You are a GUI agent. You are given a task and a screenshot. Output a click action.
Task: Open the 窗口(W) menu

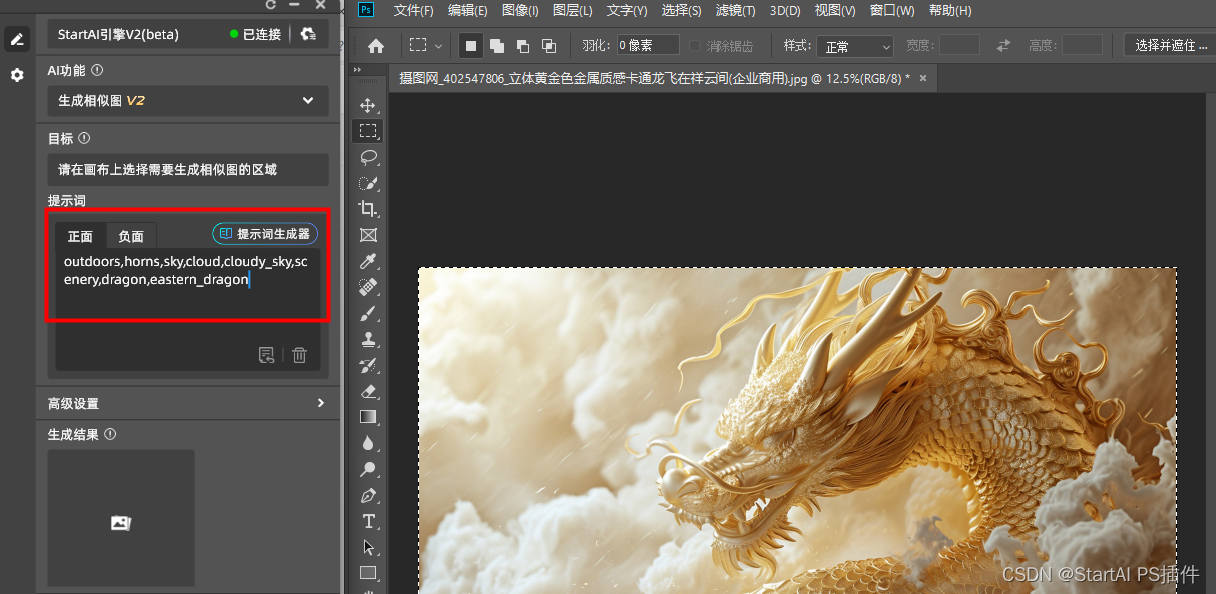tap(892, 11)
